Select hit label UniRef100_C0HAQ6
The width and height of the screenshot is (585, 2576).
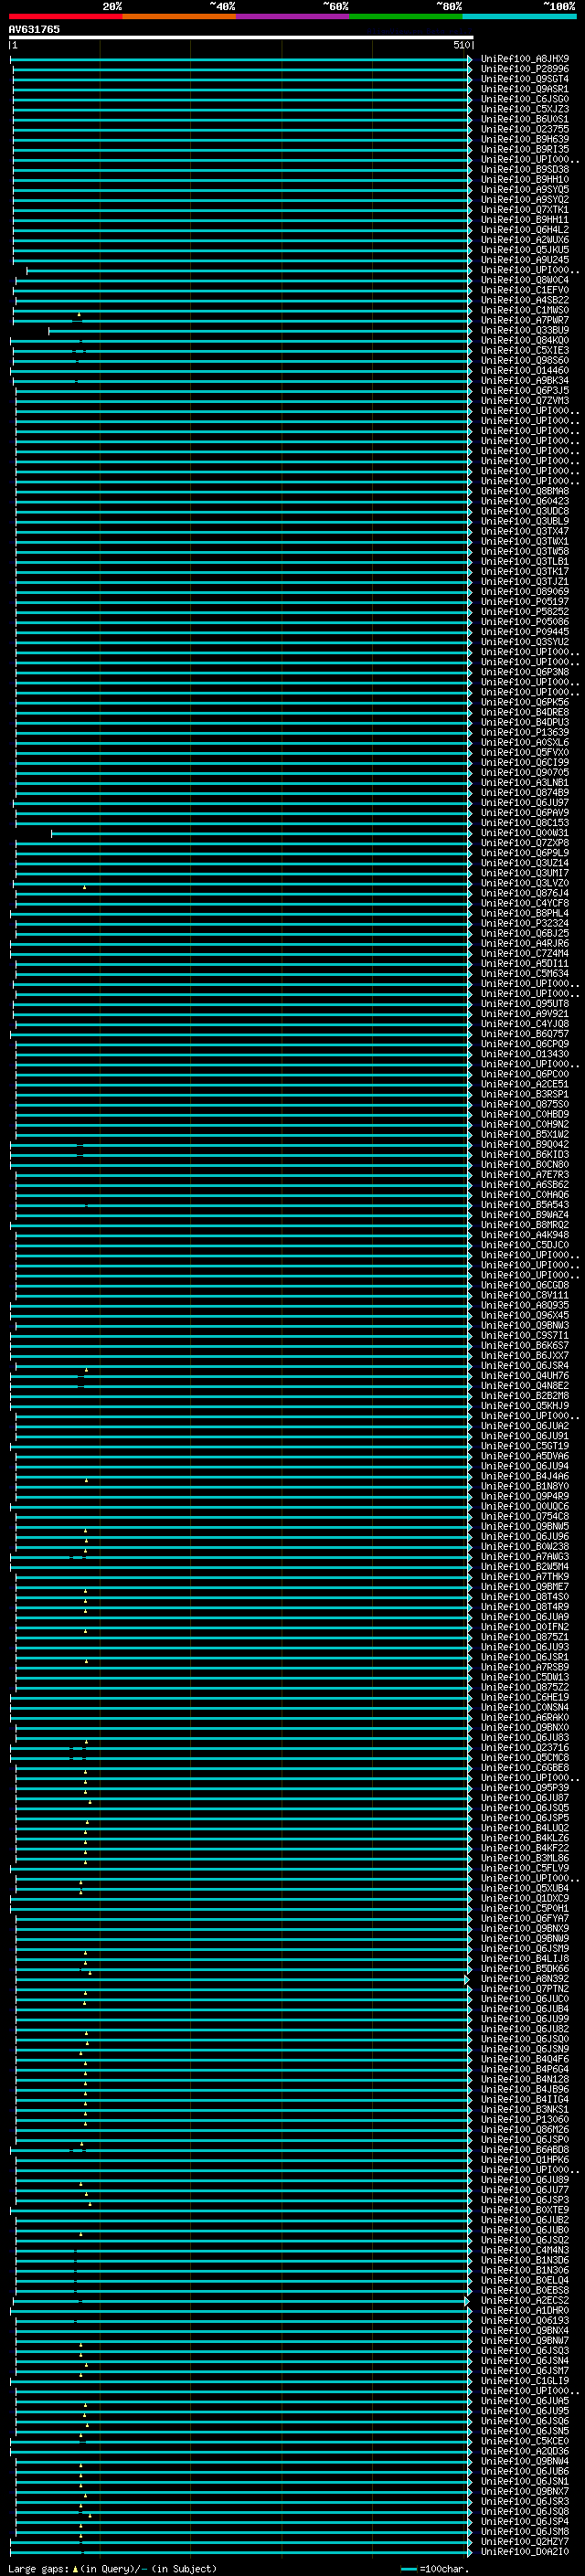point(525,1194)
